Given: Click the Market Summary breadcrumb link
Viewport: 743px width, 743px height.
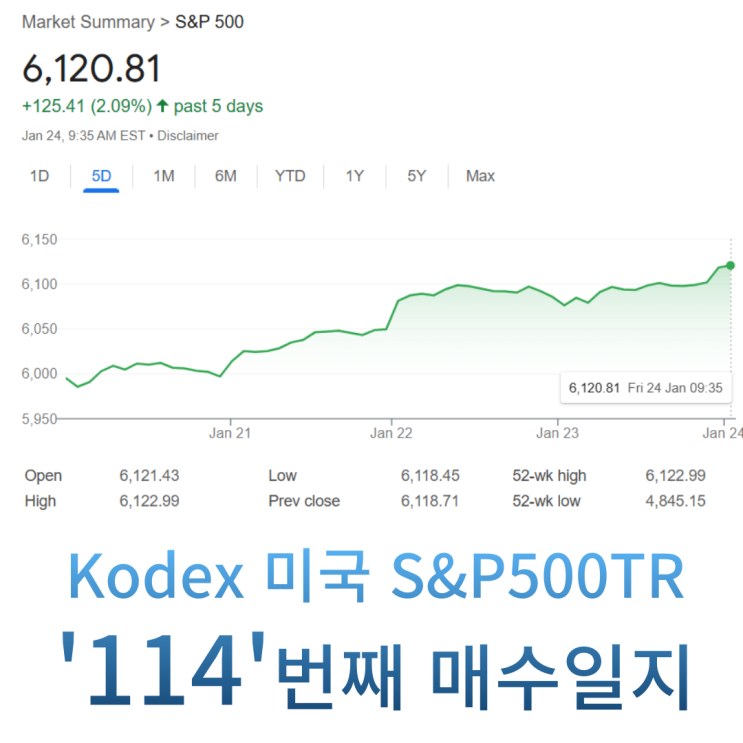Looking at the screenshot, I should pos(86,21).
